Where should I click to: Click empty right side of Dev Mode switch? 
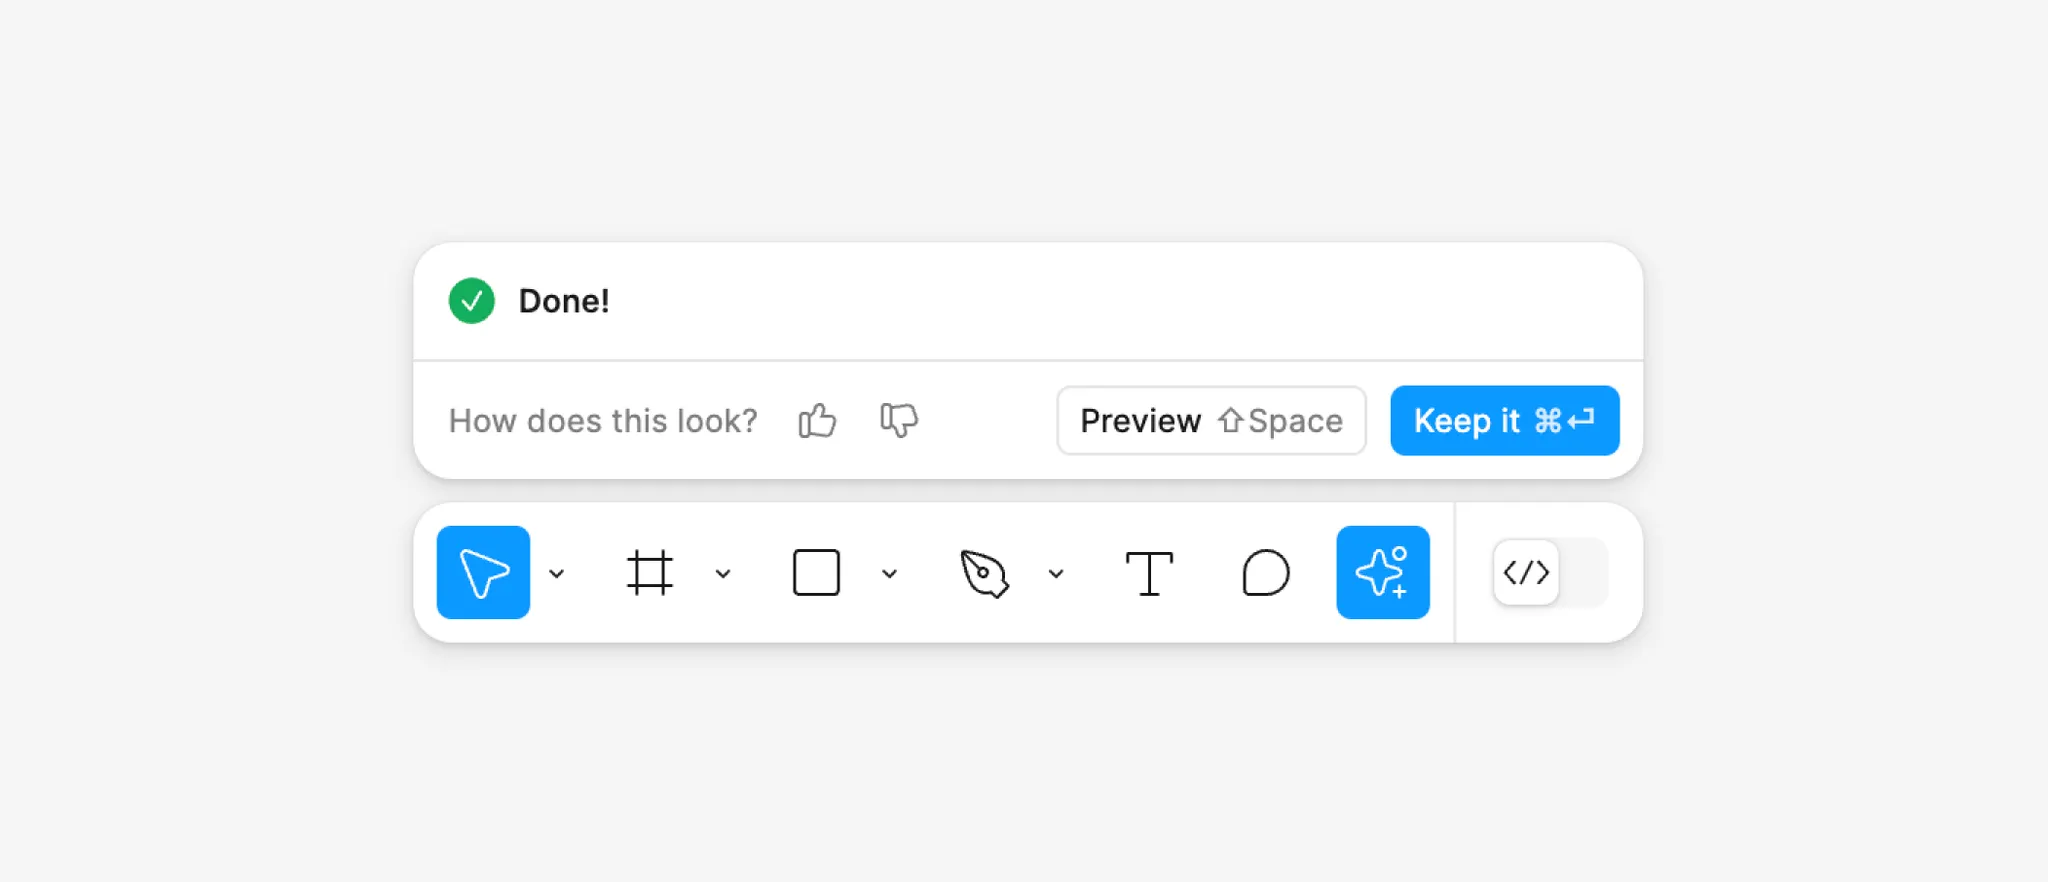1584,572
